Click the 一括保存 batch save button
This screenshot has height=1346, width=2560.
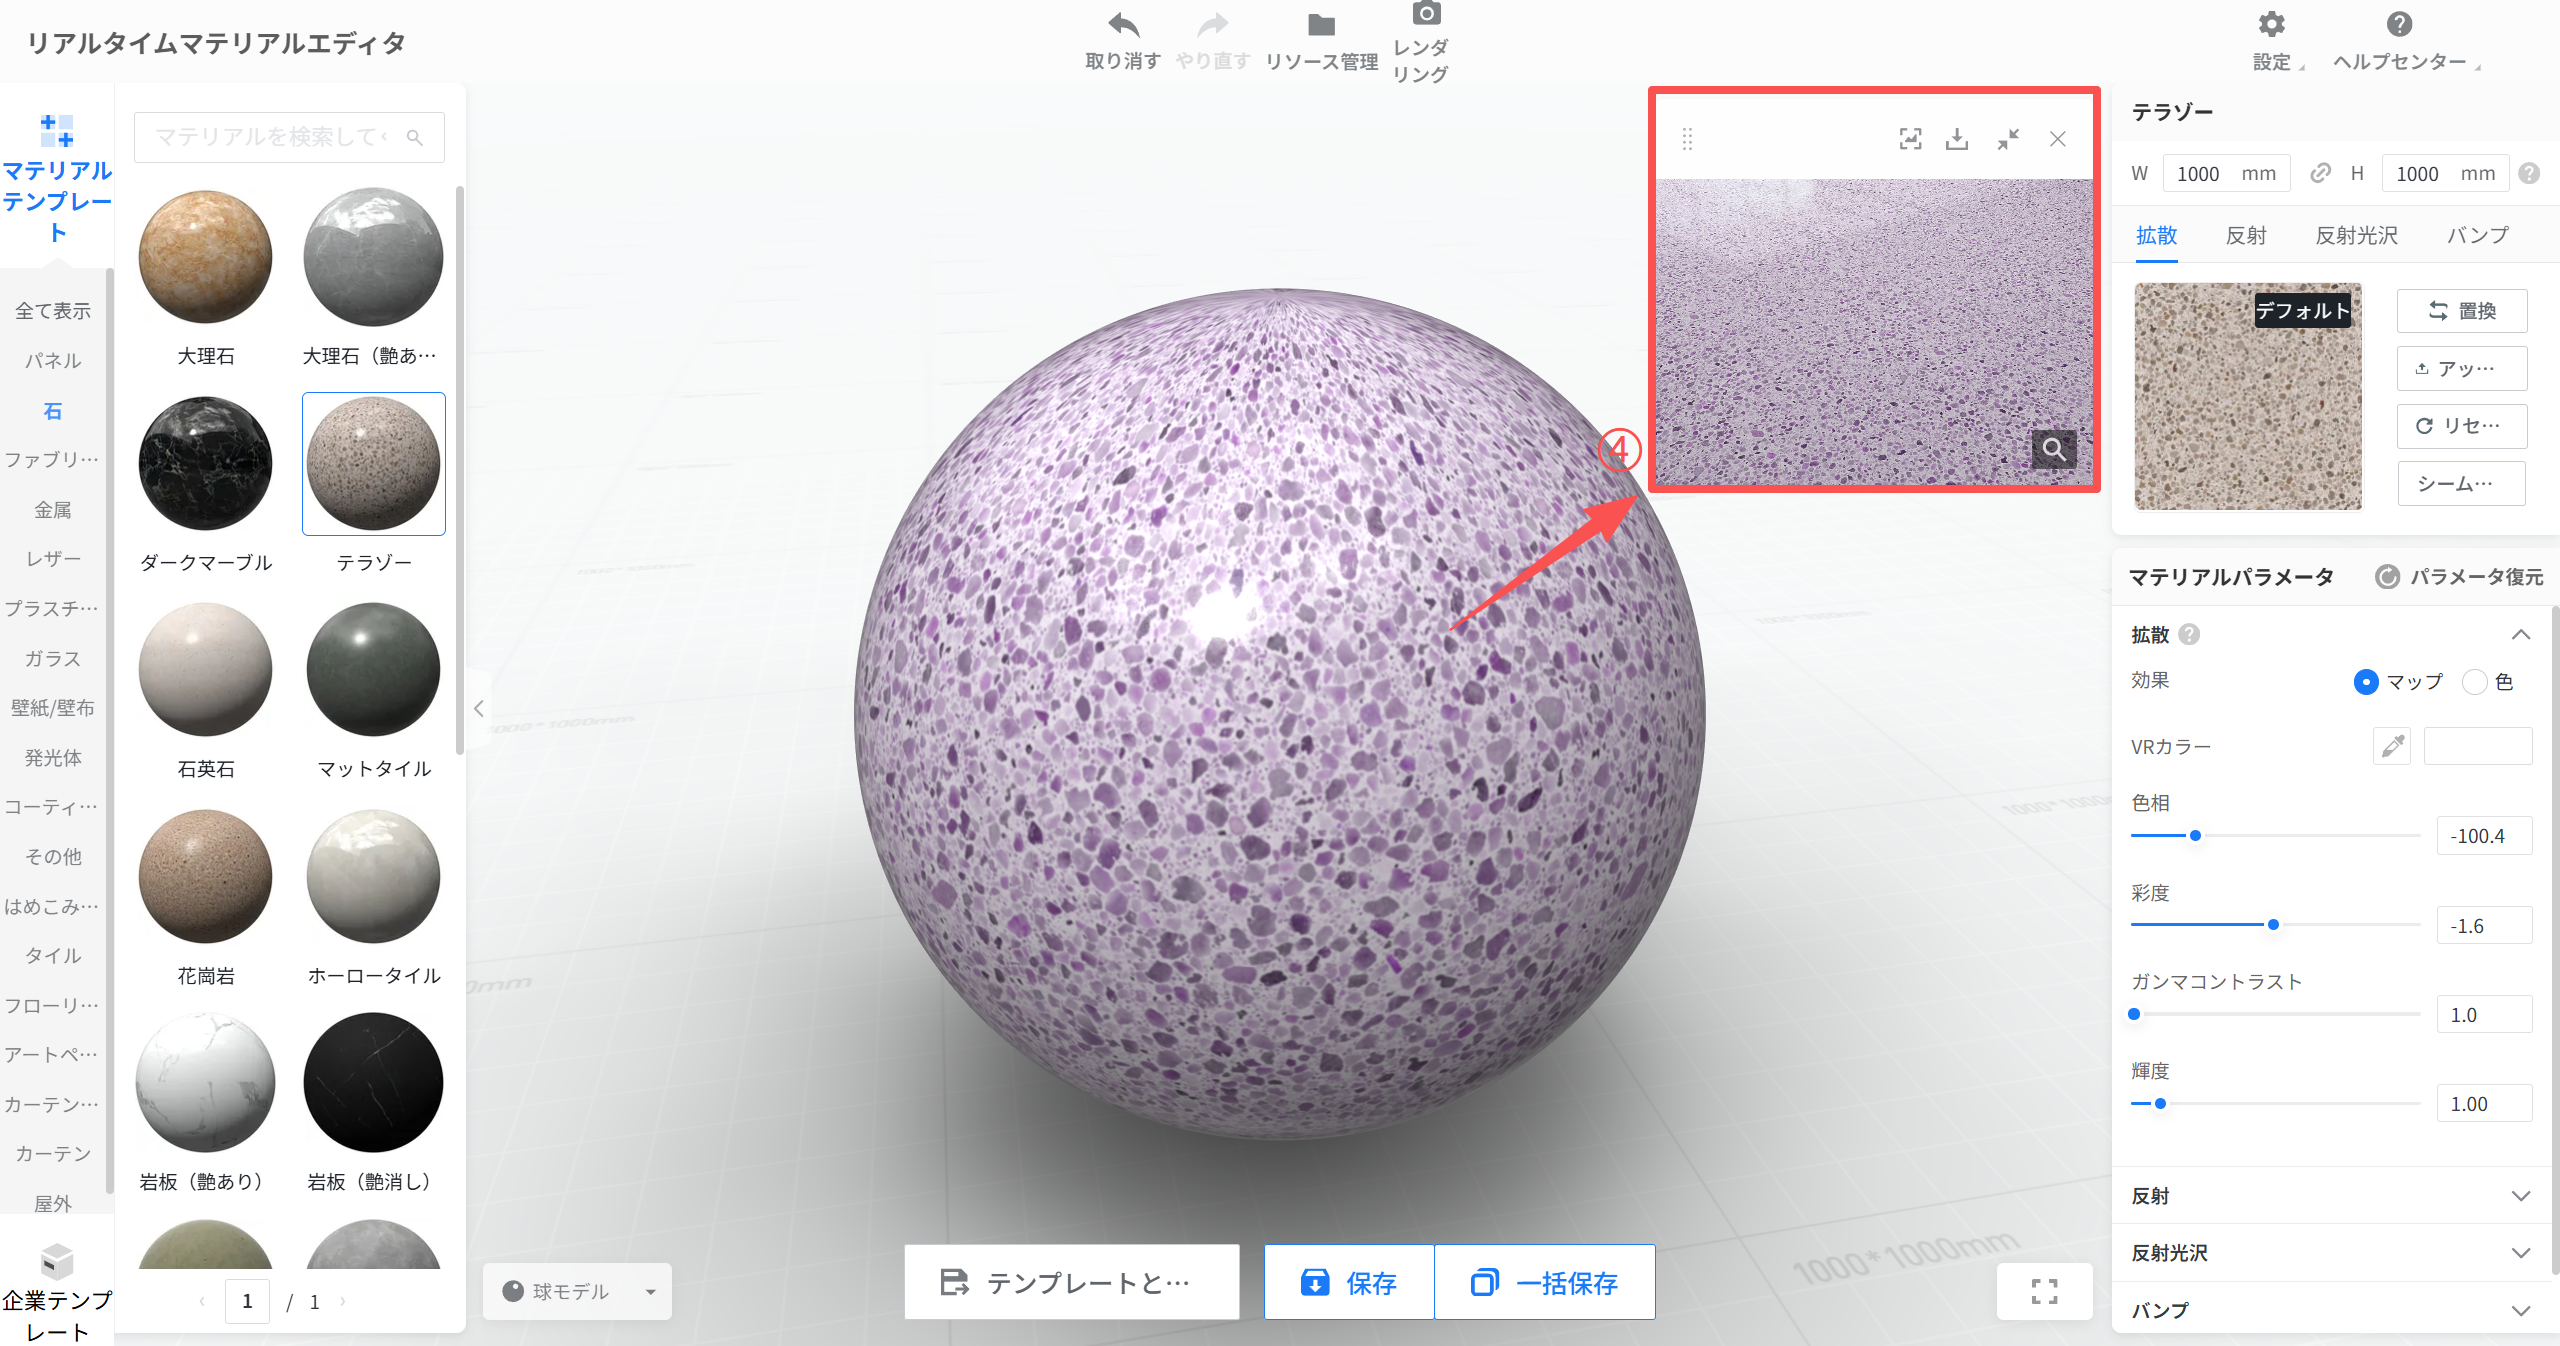point(1545,1282)
